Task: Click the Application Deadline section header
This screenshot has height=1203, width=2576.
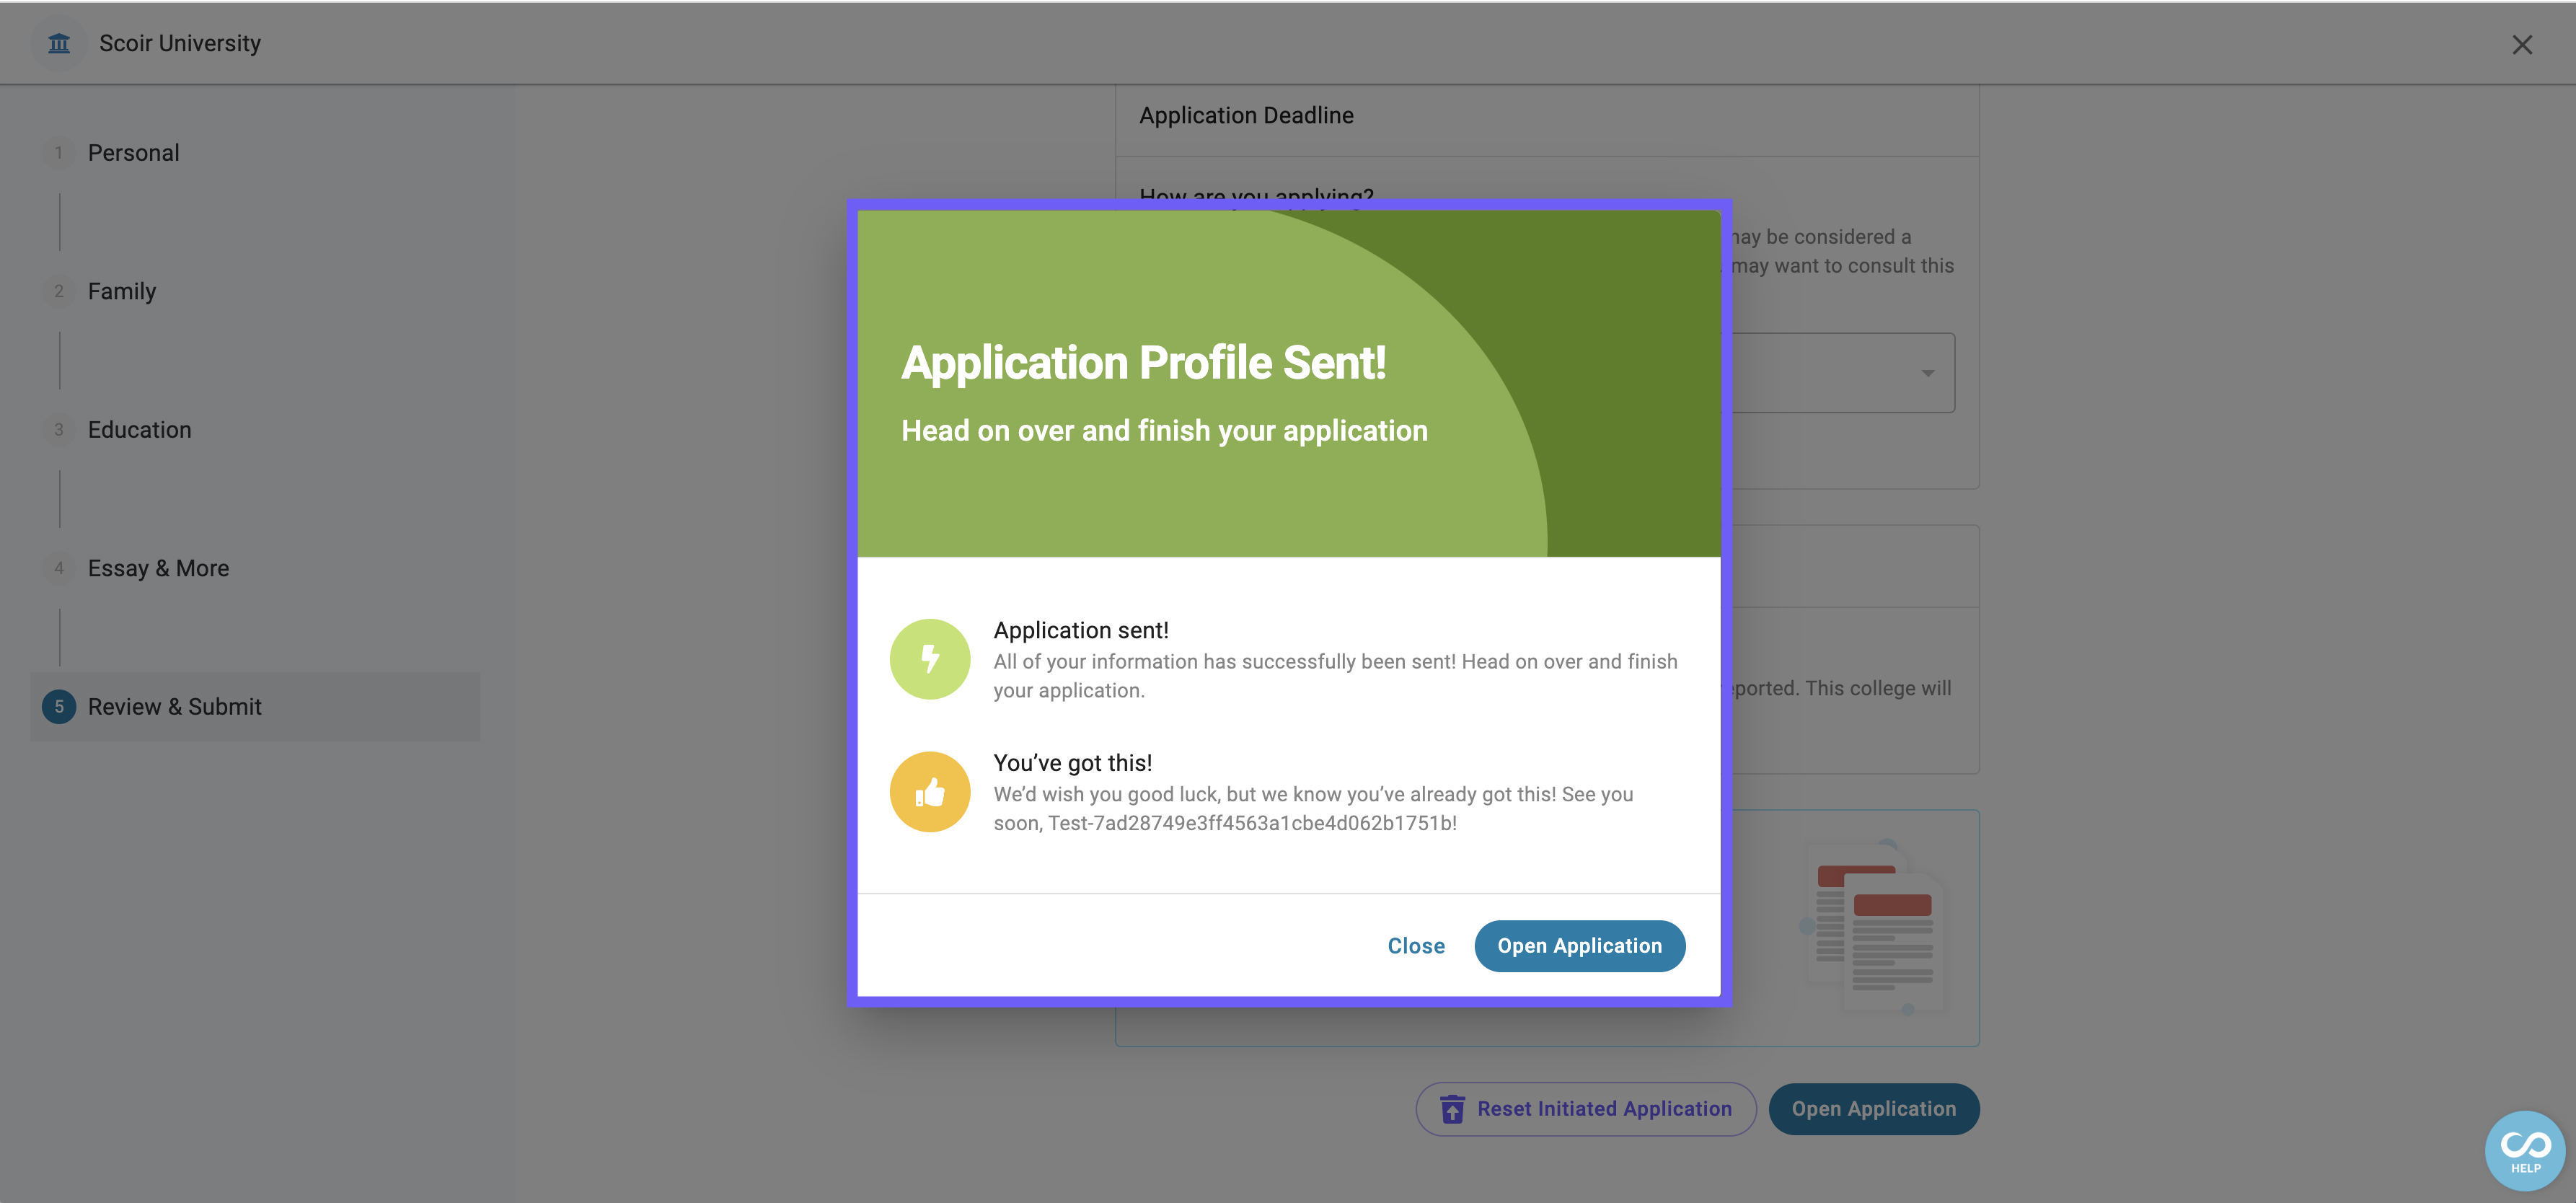Action: (1246, 116)
